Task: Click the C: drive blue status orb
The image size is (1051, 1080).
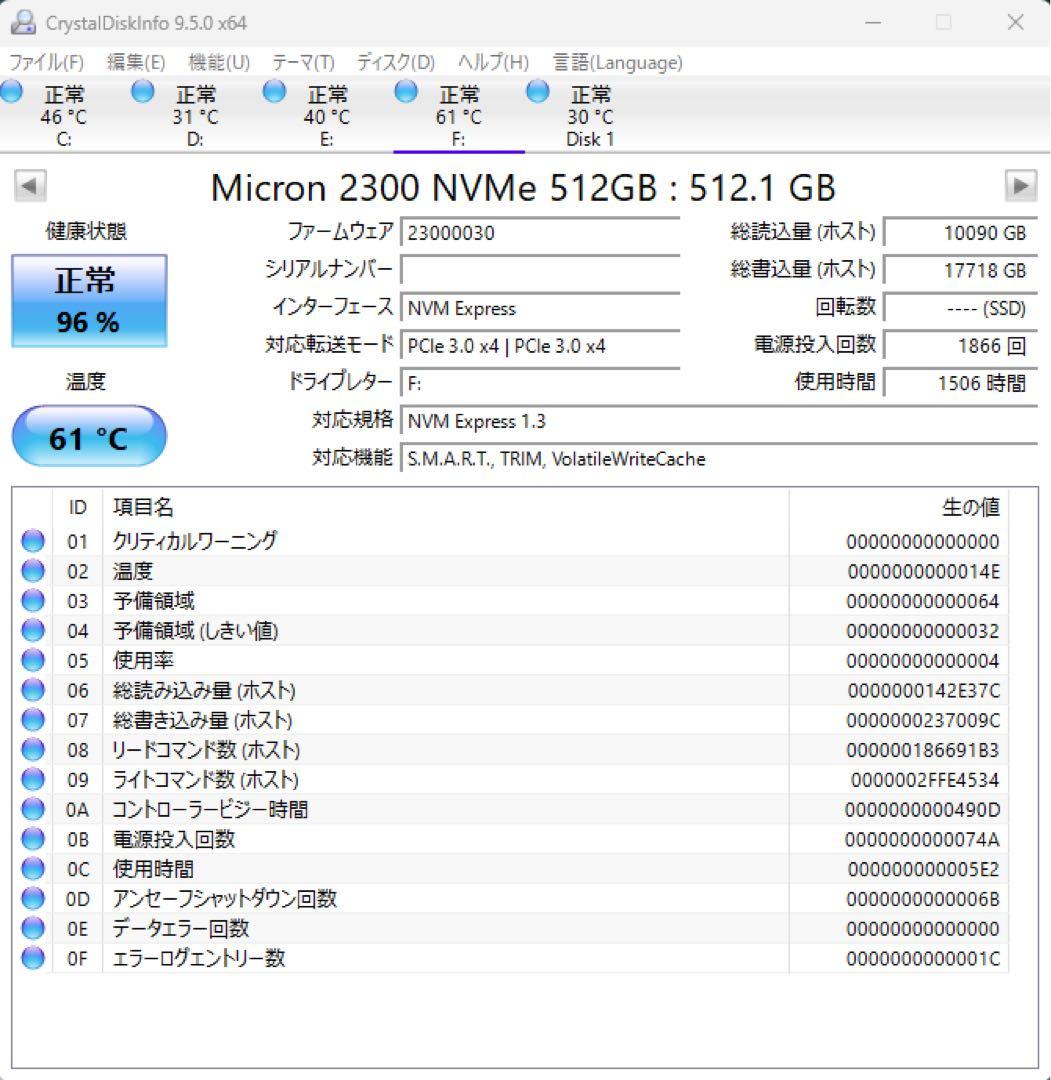Action: [x=11, y=91]
